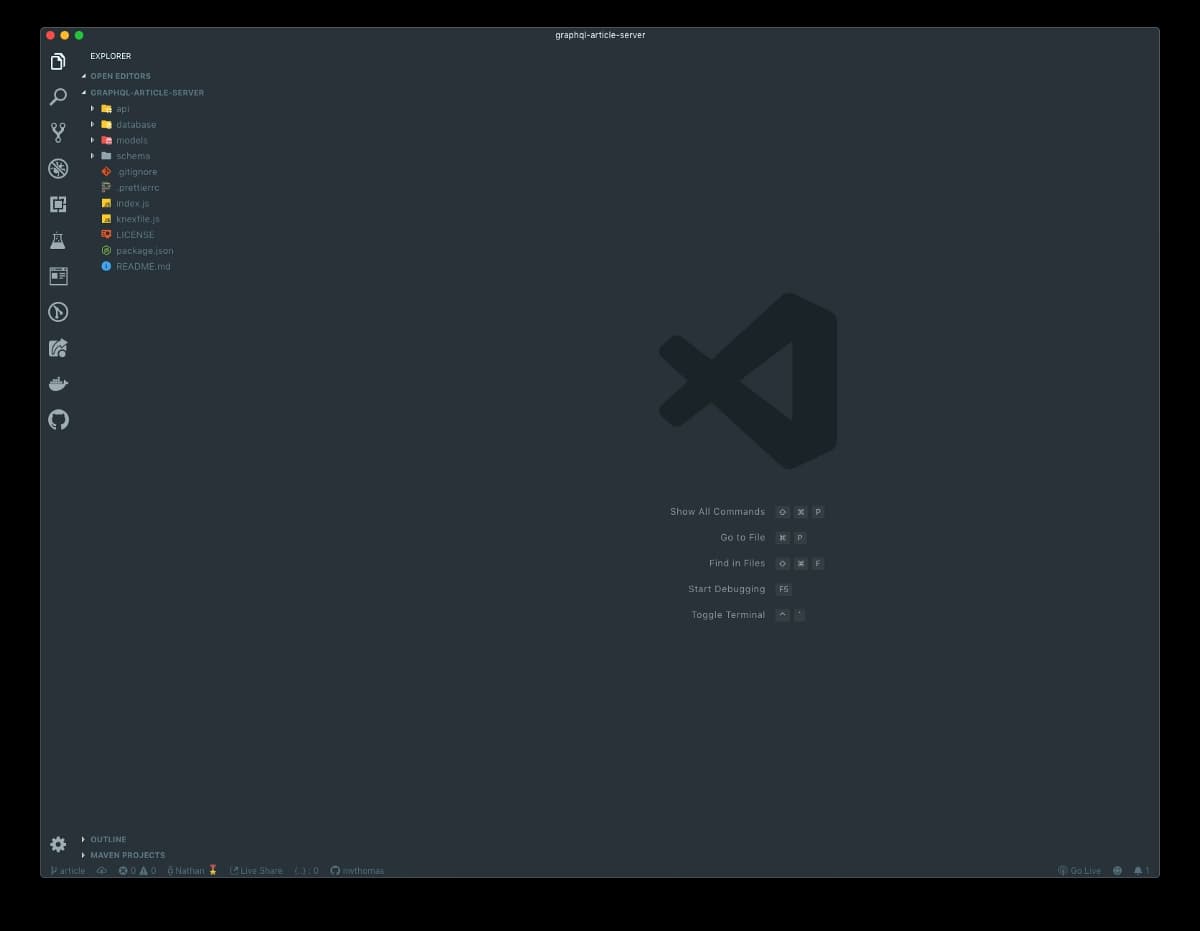Click Go Live in status bar
The image size is (1200, 931).
point(1080,871)
